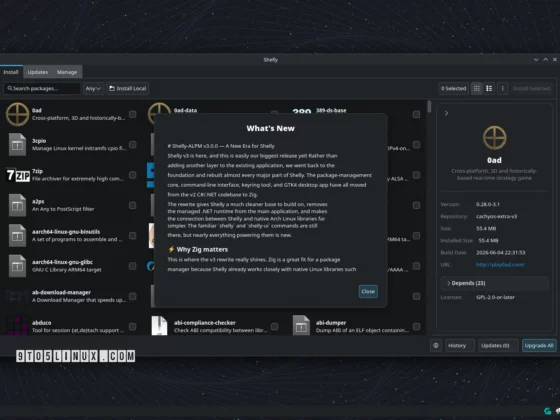Click the abi-dumper package icon
This screenshot has height=420, width=560.
click(x=301, y=325)
